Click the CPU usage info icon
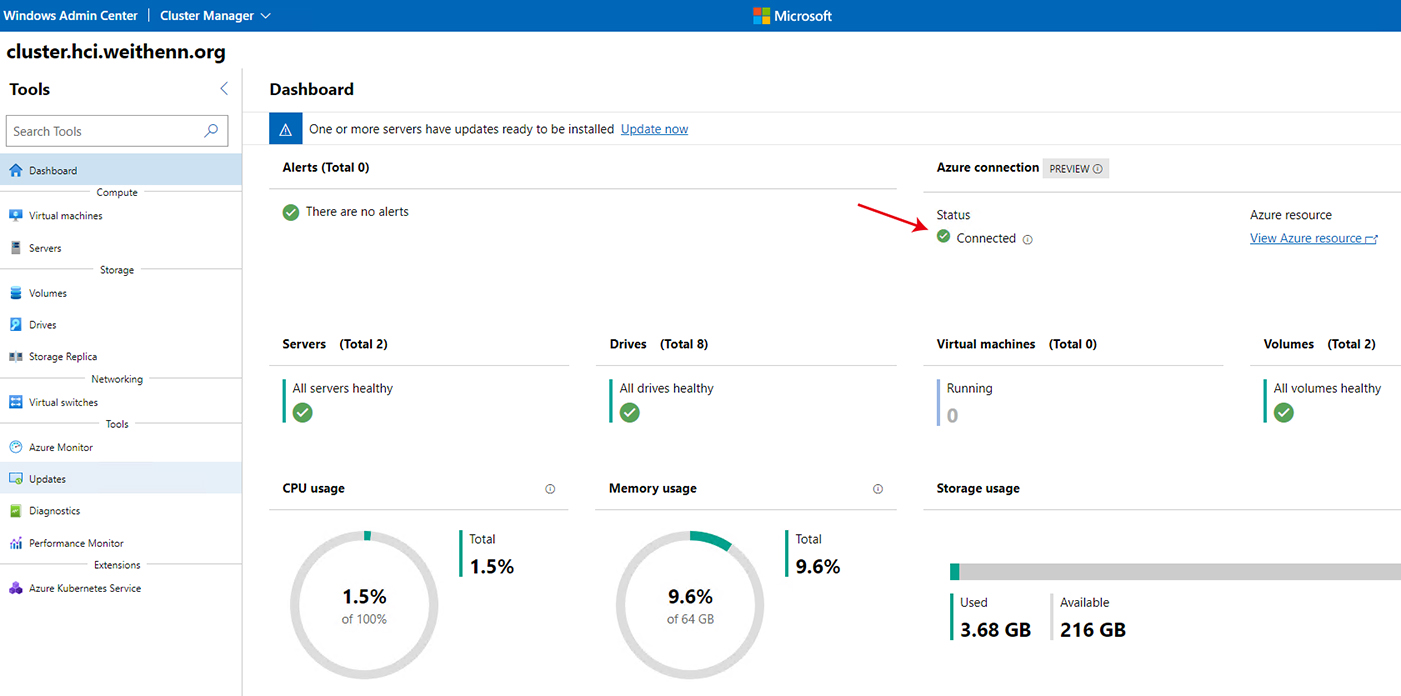 [550, 489]
